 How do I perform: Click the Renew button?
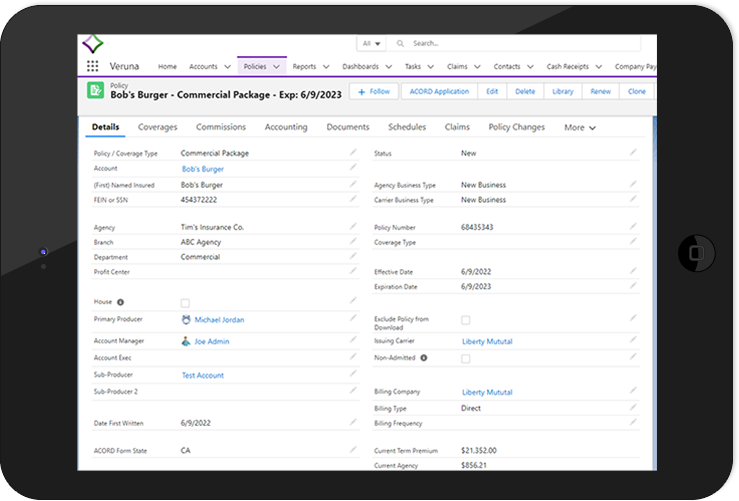pyautogui.click(x=600, y=91)
